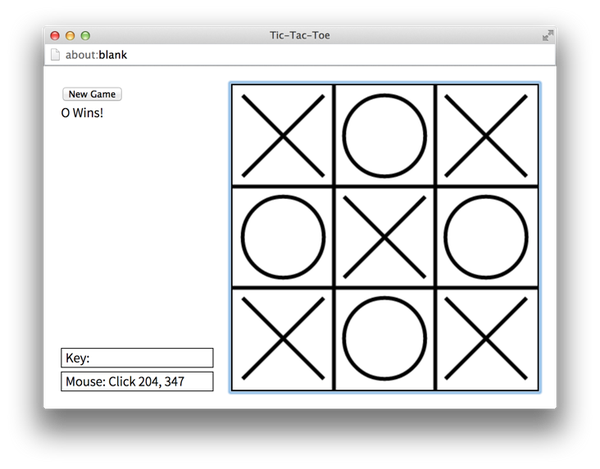Select the top-middle O cell

(385, 135)
